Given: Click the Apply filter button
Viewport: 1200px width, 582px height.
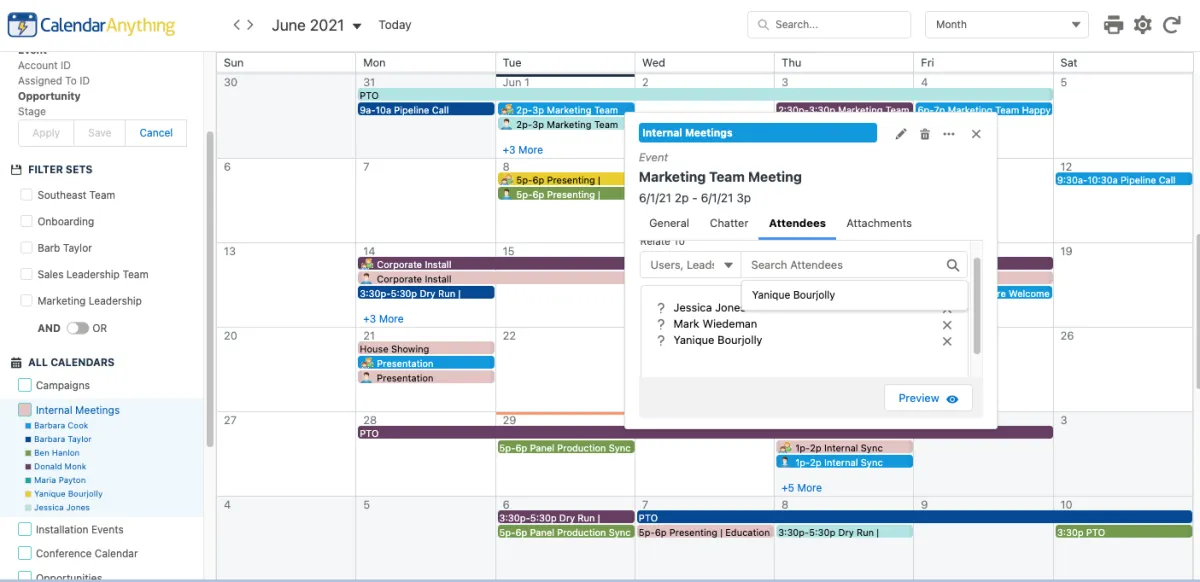Looking at the screenshot, I should coord(46,133).
